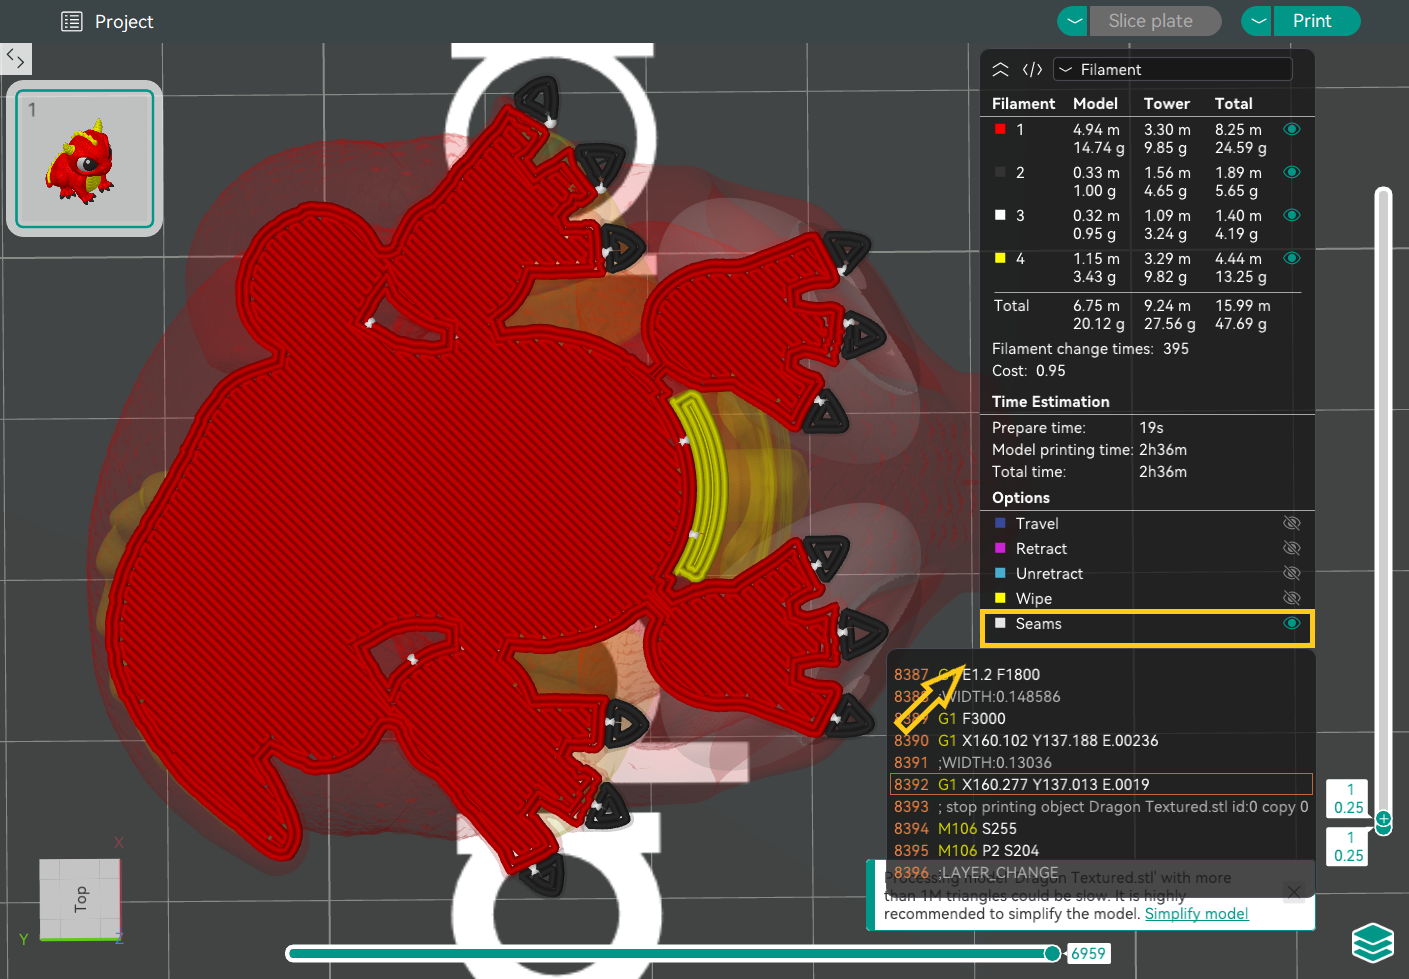
Task: Click the vertical layer slider track
Action: 1383,500
